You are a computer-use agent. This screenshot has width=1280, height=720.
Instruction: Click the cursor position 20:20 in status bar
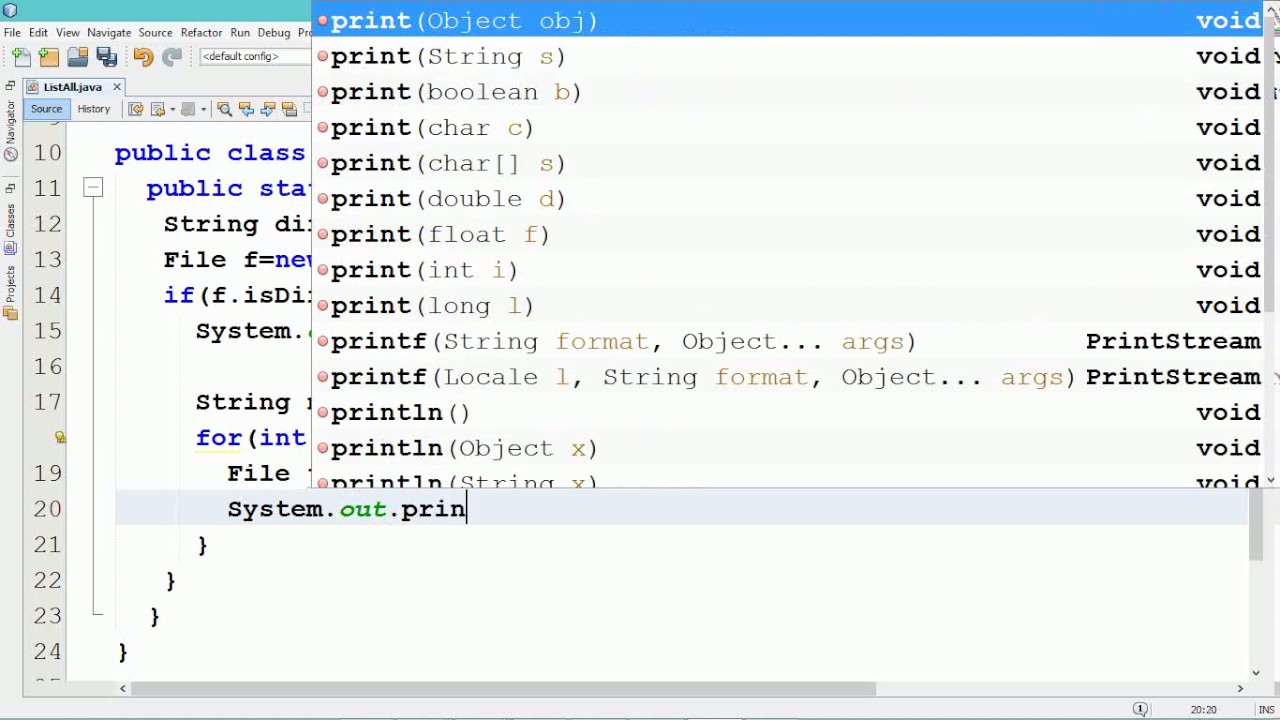[x=1204, y=710]
